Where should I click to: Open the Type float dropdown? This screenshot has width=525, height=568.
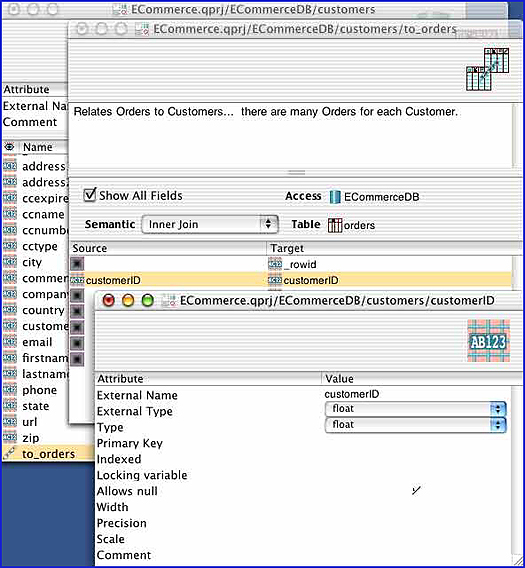tap(416, 425)
